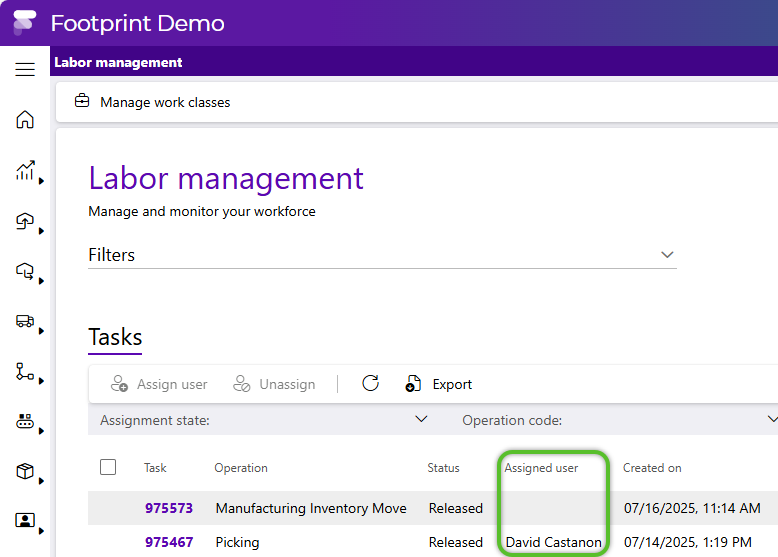Open task 975573 link
778x557 pixels.
(x=169, y=508)
